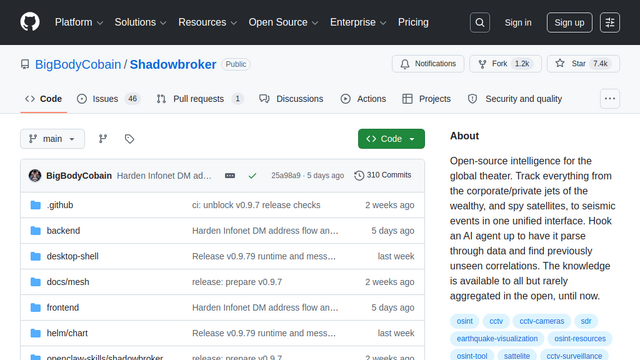This screenshot has height=360, width=640.
Task: Open the tags icon
Action: pyautogui.click(x=129, y=139)
